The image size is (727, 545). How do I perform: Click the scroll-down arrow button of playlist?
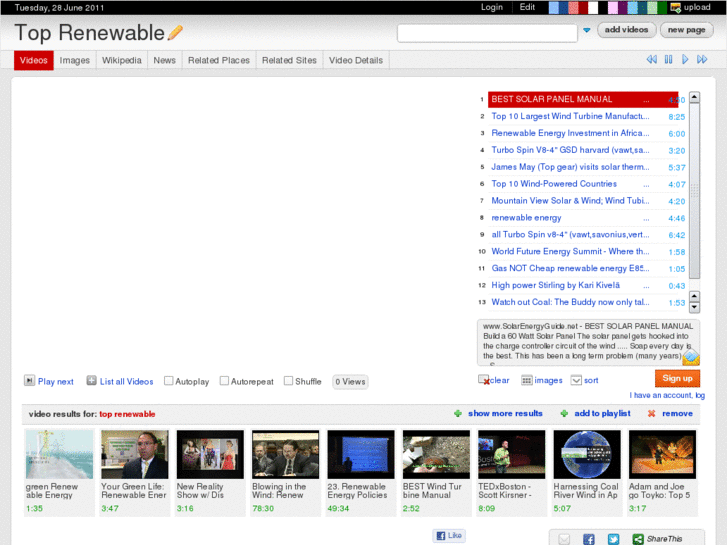click(x=694, y=307)
